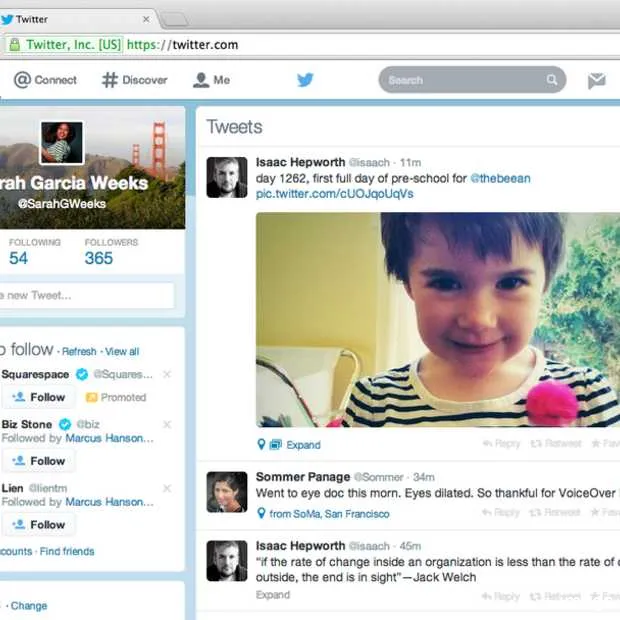Retweet the Jack Welch quote tweet
Viewport: 620px width, 620px height.
pos(555,596)
